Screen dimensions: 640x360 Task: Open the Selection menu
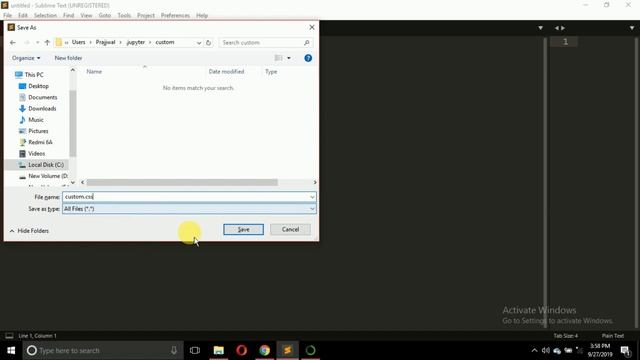45,15
